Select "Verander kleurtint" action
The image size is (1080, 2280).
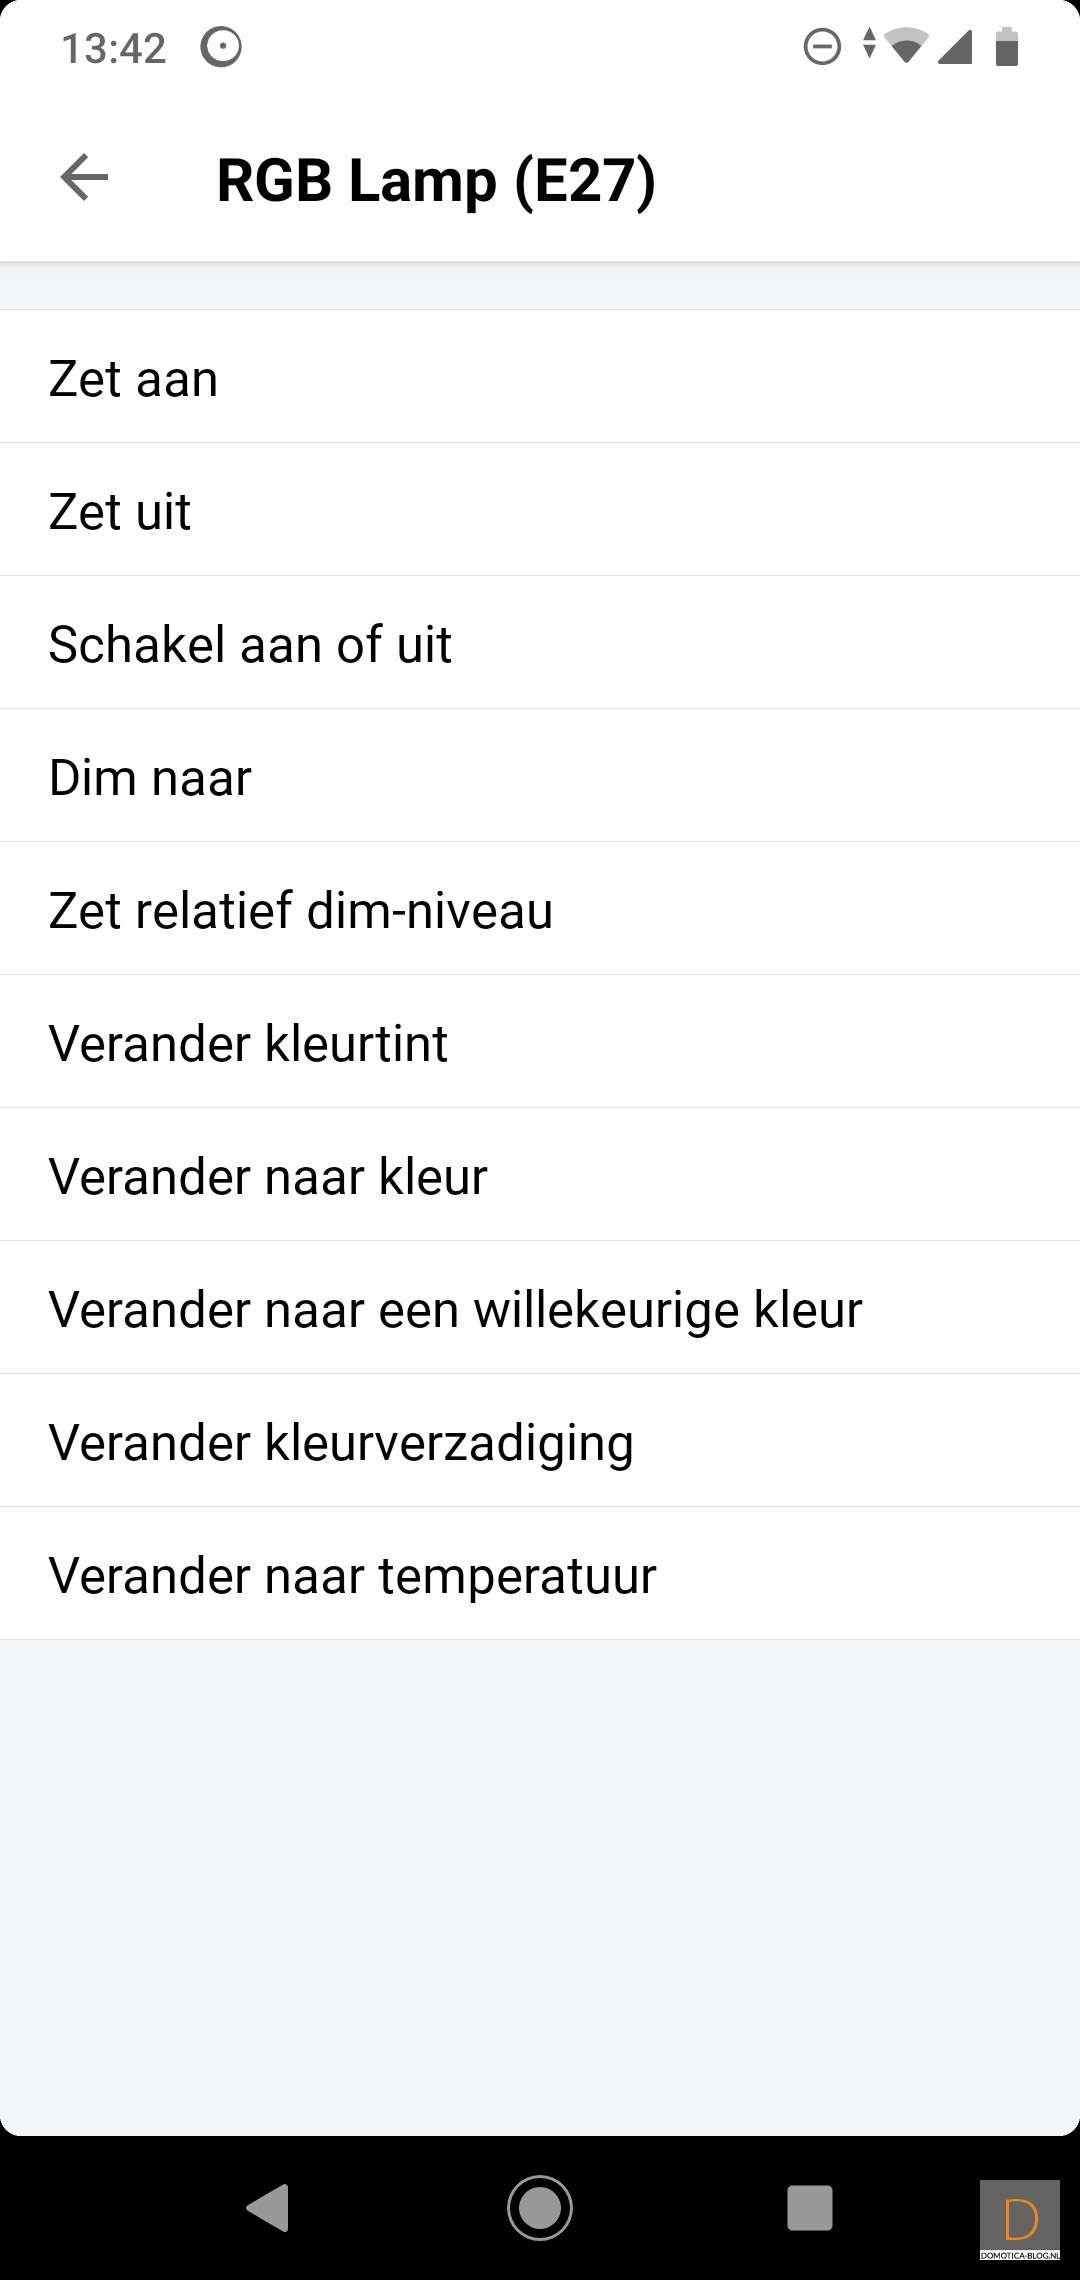pyautogui.click(x=540, y=1042)
